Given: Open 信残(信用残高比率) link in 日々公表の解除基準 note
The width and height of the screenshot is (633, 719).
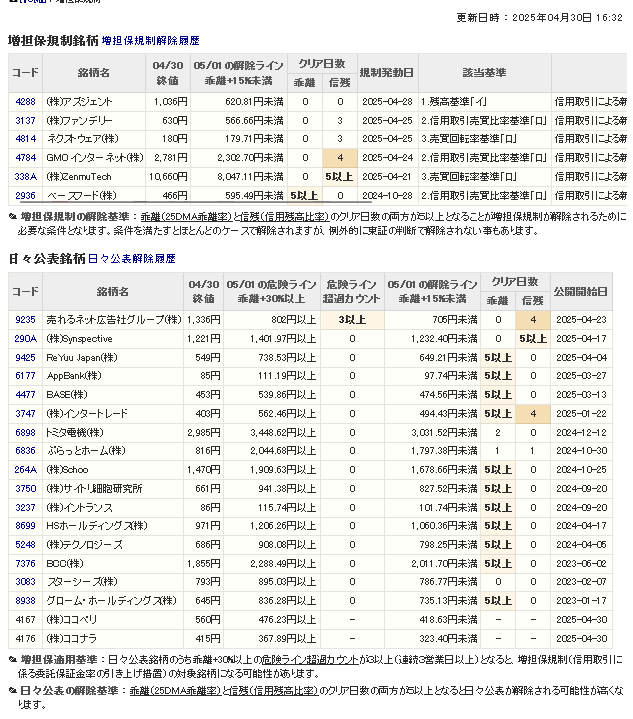Looking at the screenshot, I should [274, 691].
